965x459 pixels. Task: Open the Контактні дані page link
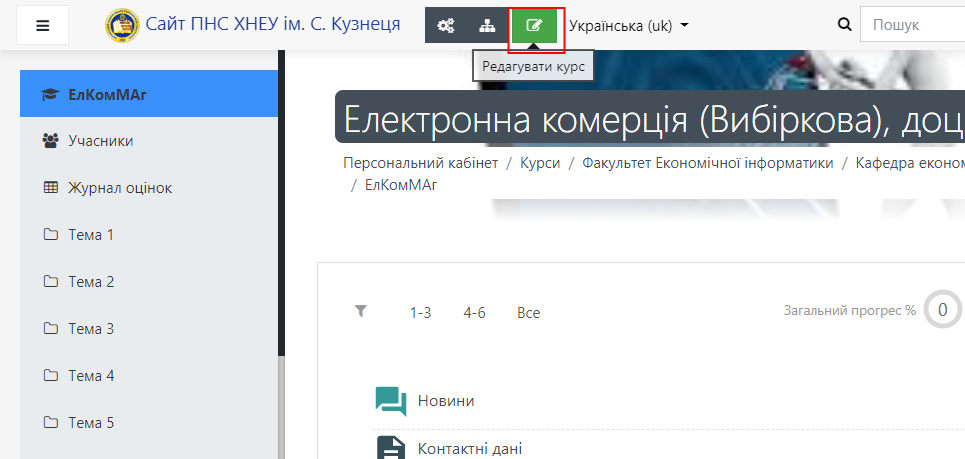[470, 448]
